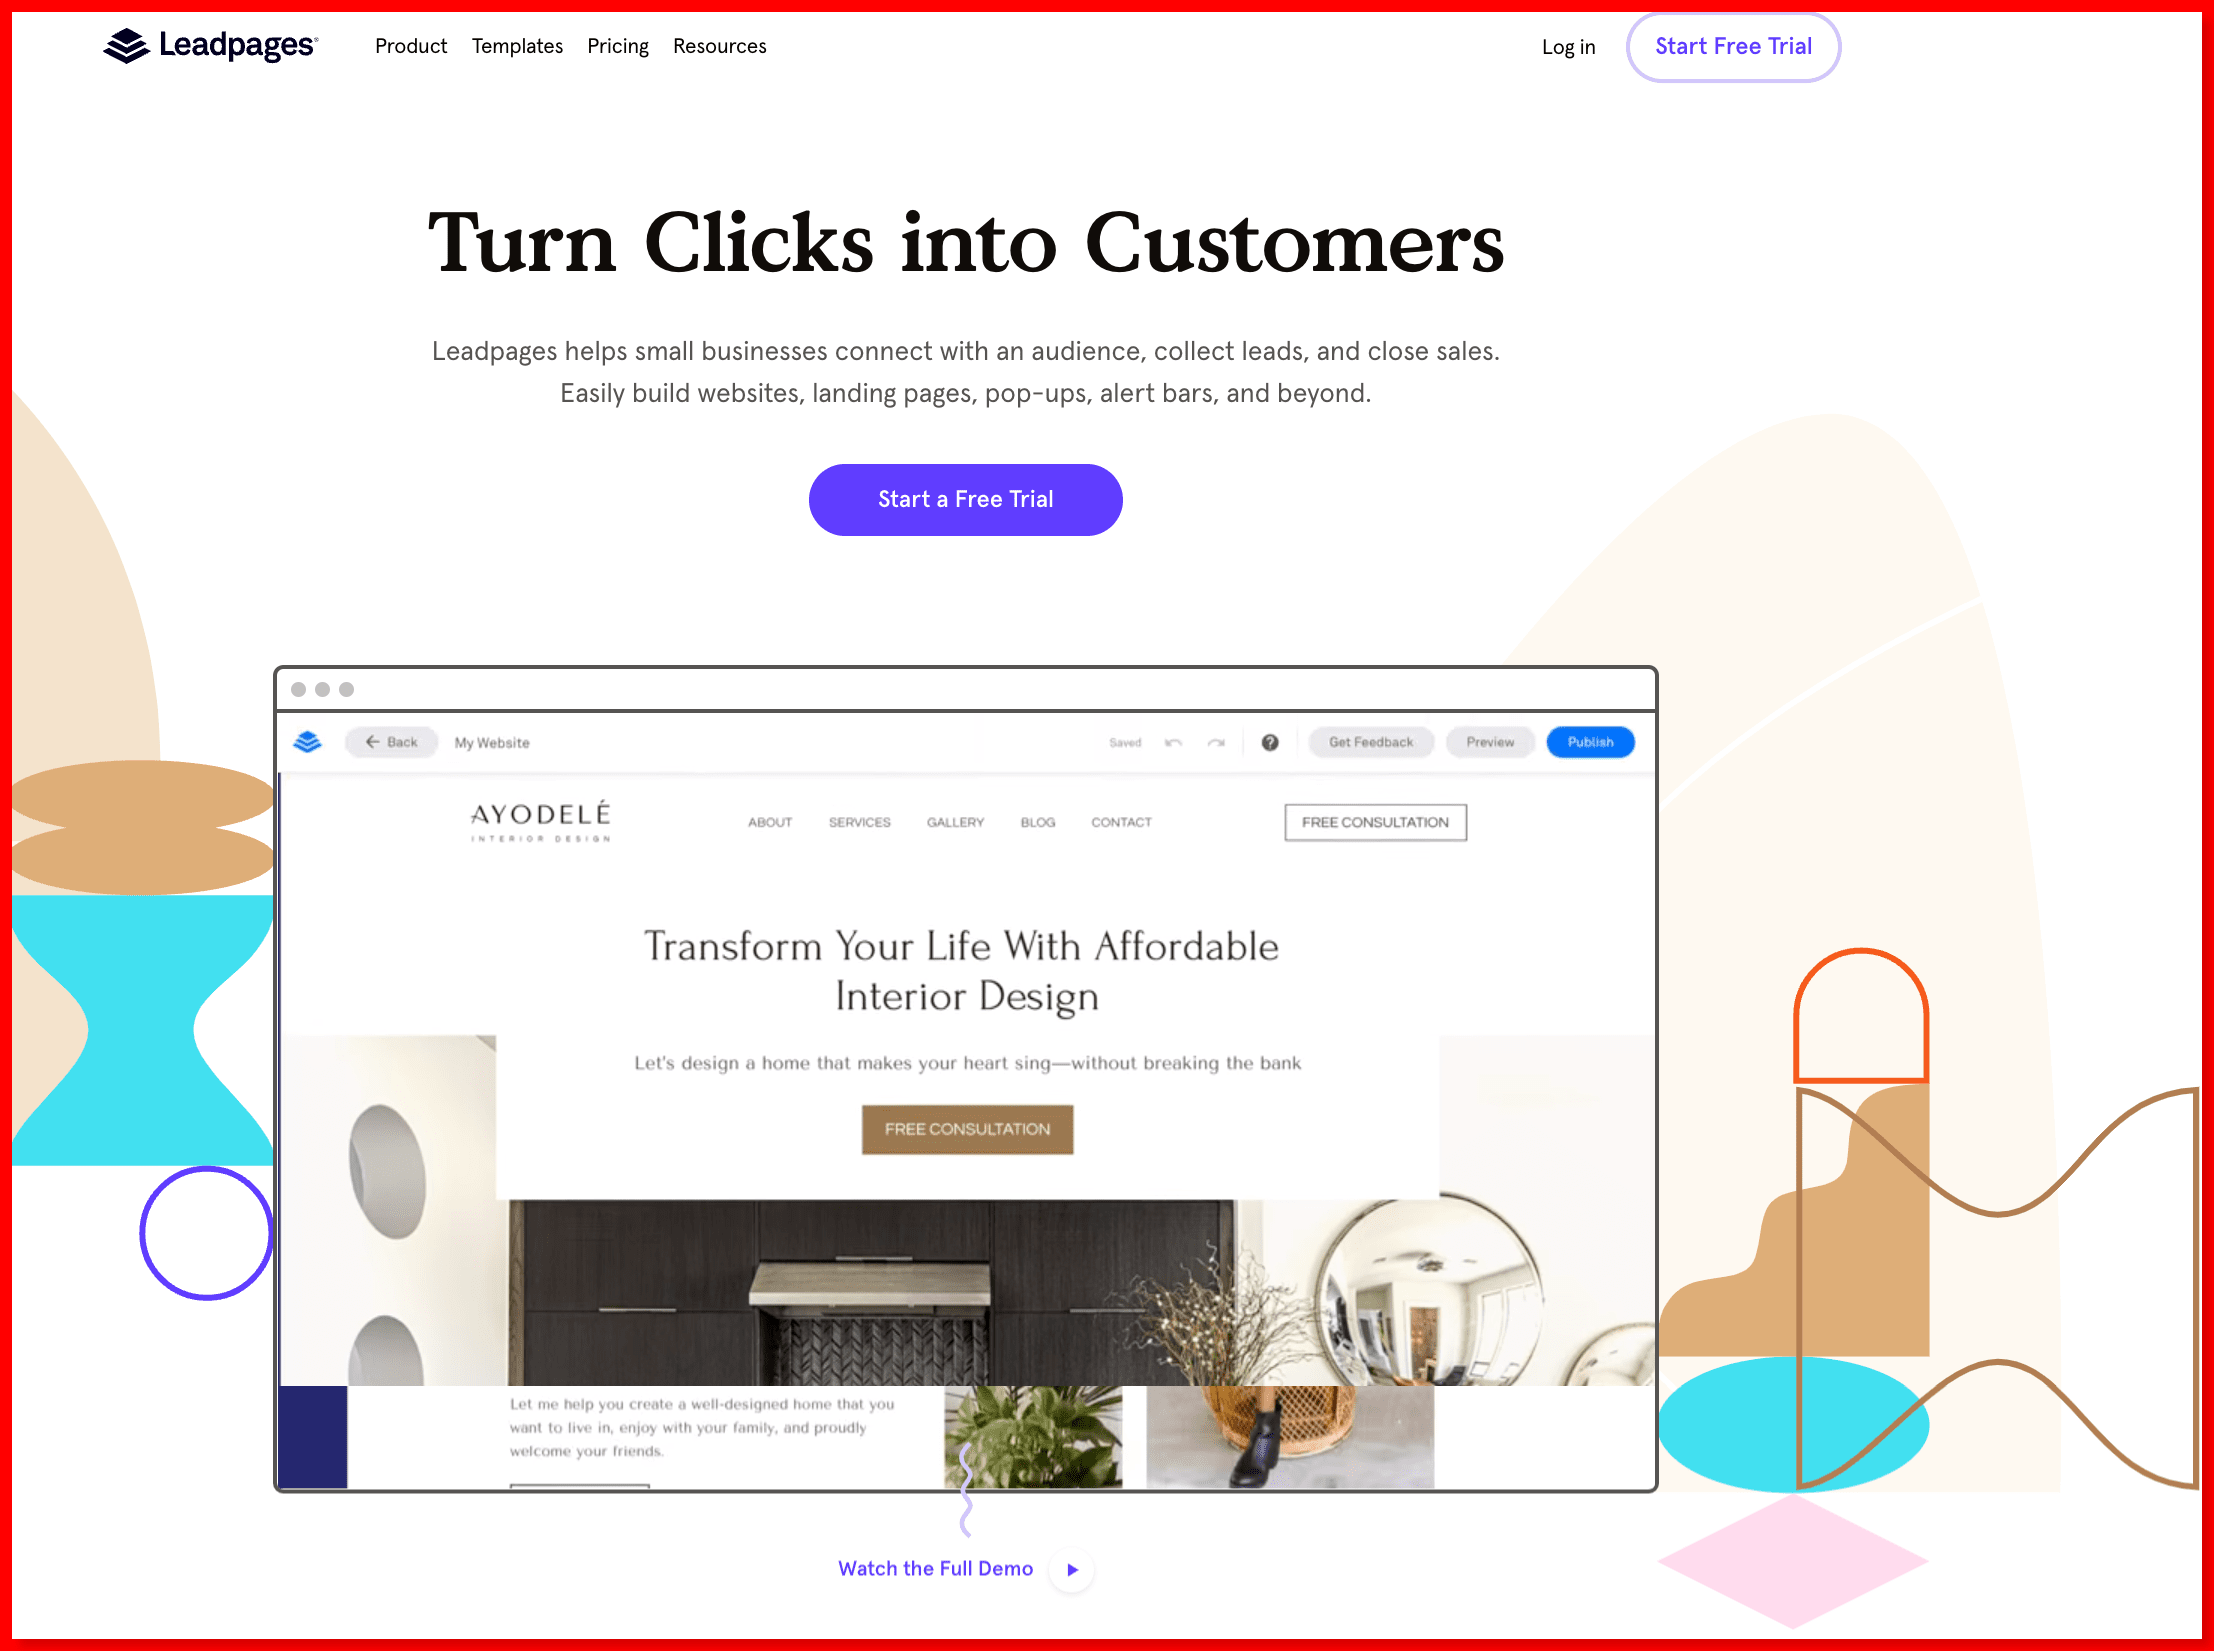Click the FREE CONSULTATION button inside demo

pos(966,1127)
